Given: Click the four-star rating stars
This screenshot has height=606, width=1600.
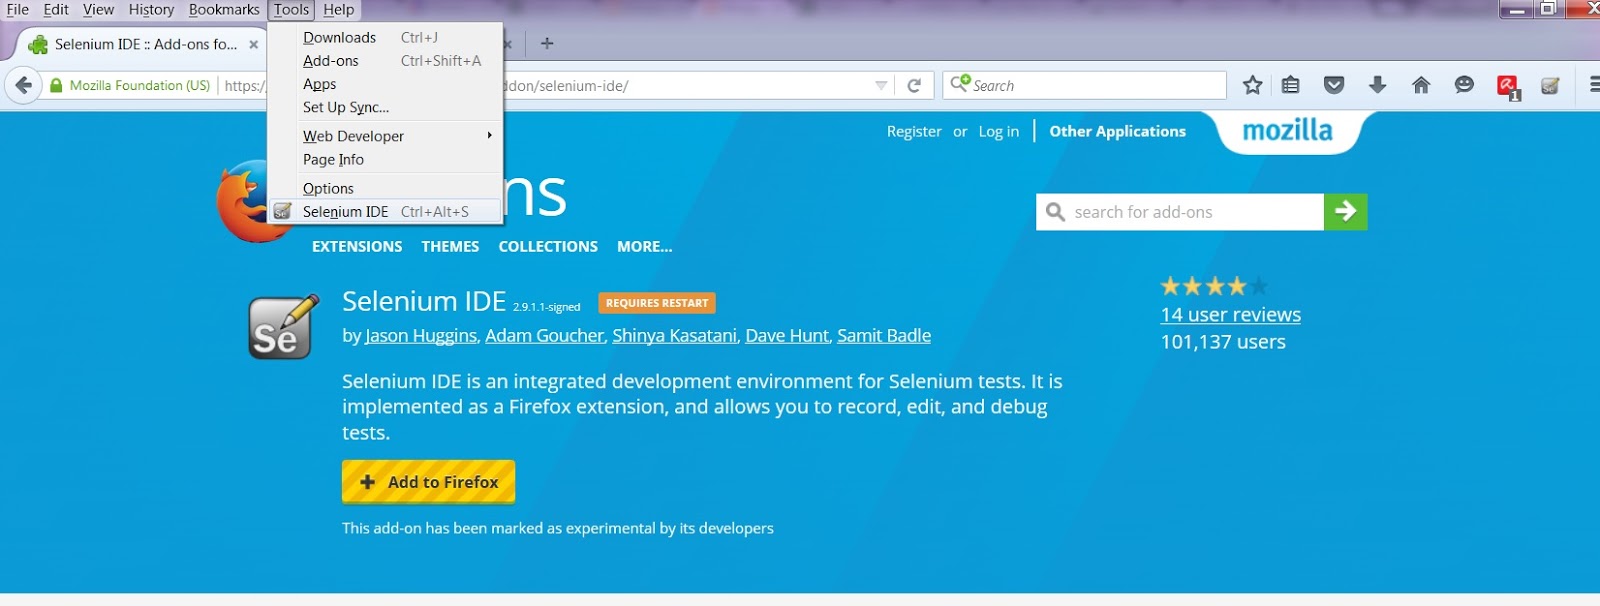Looking at the screenshot, I should [1214, 286].
